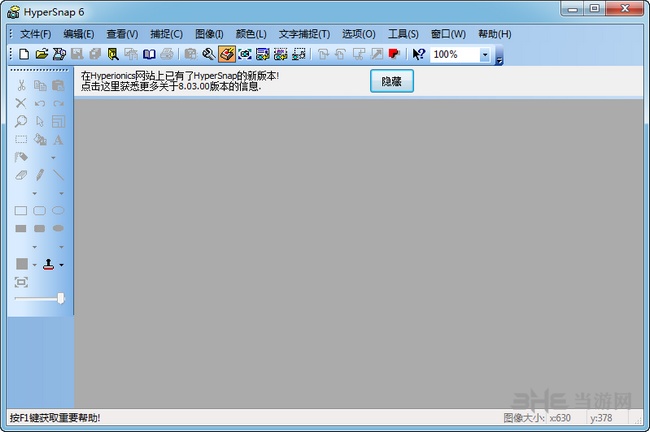Click the y:378 status bar value
This screenshot has width=650, height=432.
click(601, 418)
